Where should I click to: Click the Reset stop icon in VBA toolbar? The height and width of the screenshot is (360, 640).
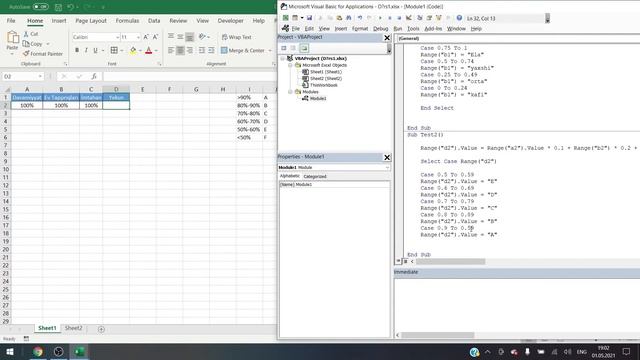pos(399,18)
